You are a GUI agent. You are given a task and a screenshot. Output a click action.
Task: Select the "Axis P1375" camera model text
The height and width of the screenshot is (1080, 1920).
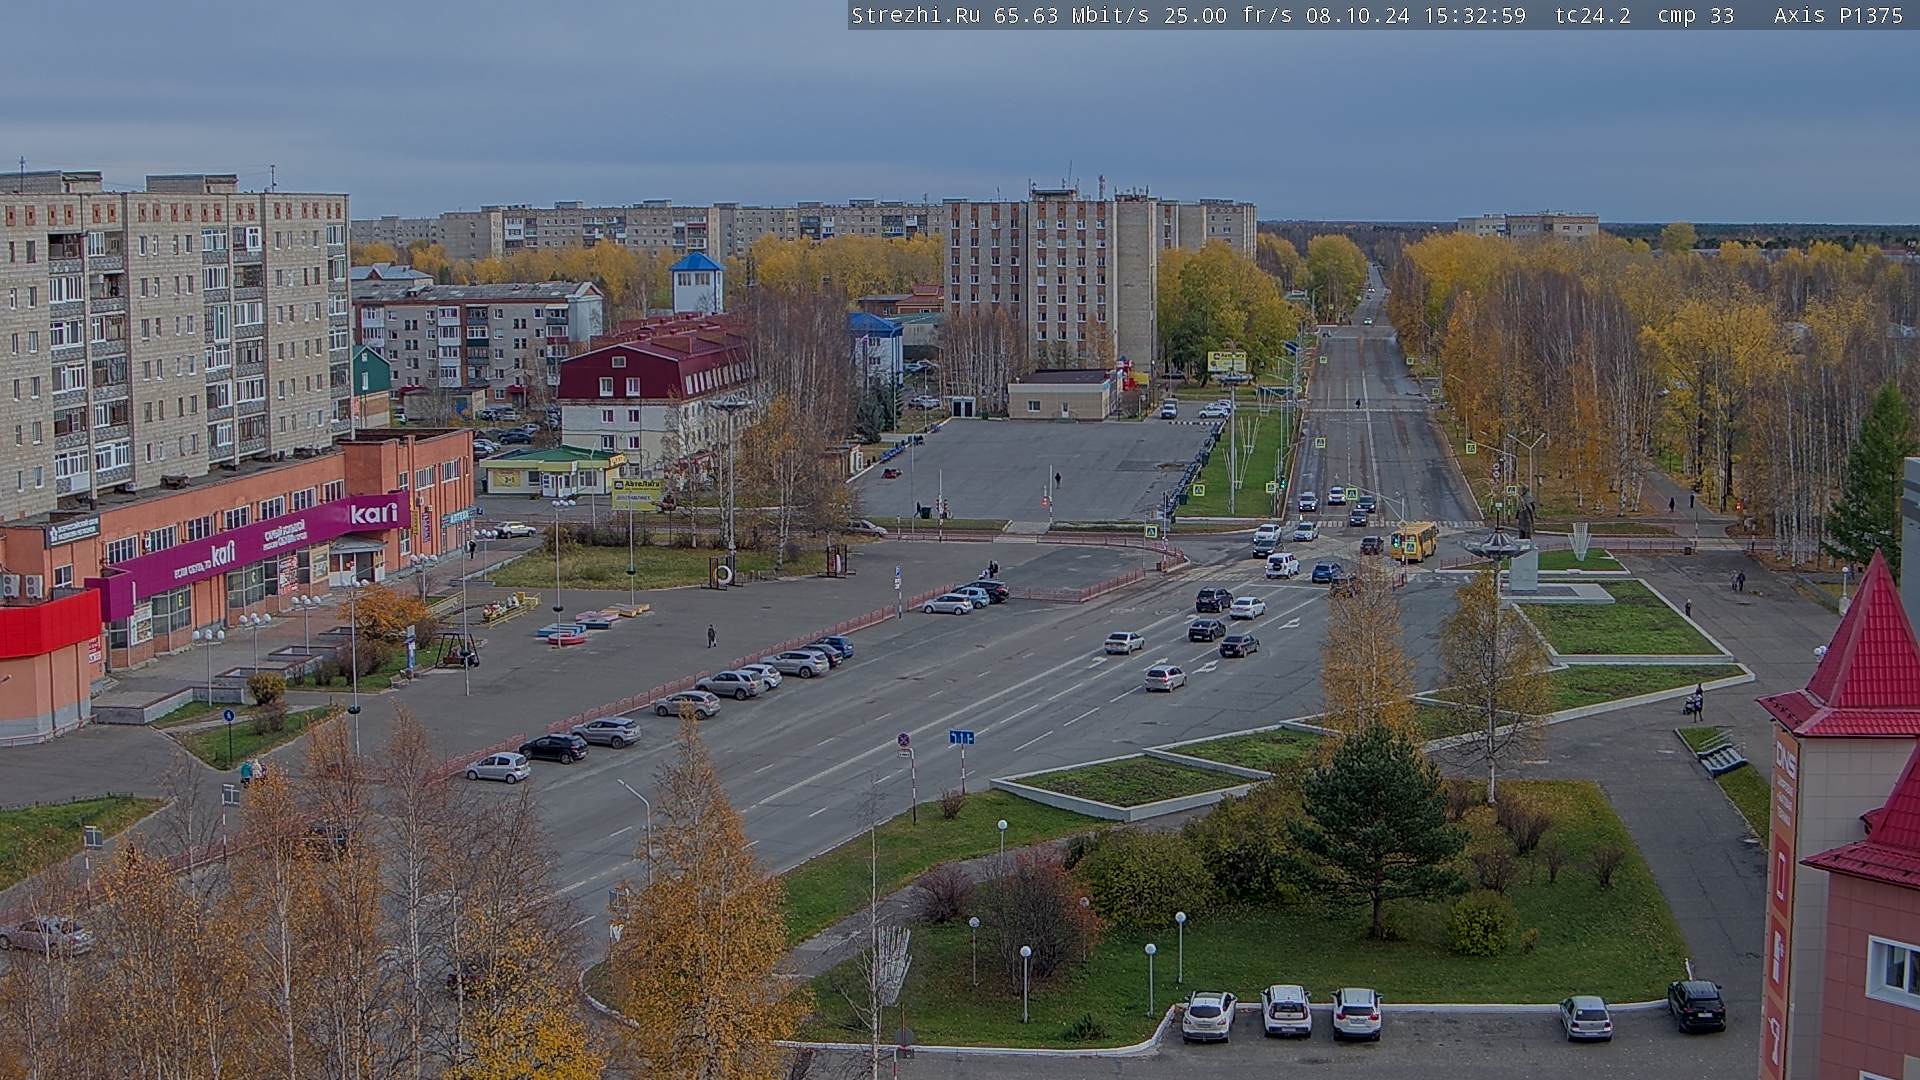click(x=1838, y=15)
